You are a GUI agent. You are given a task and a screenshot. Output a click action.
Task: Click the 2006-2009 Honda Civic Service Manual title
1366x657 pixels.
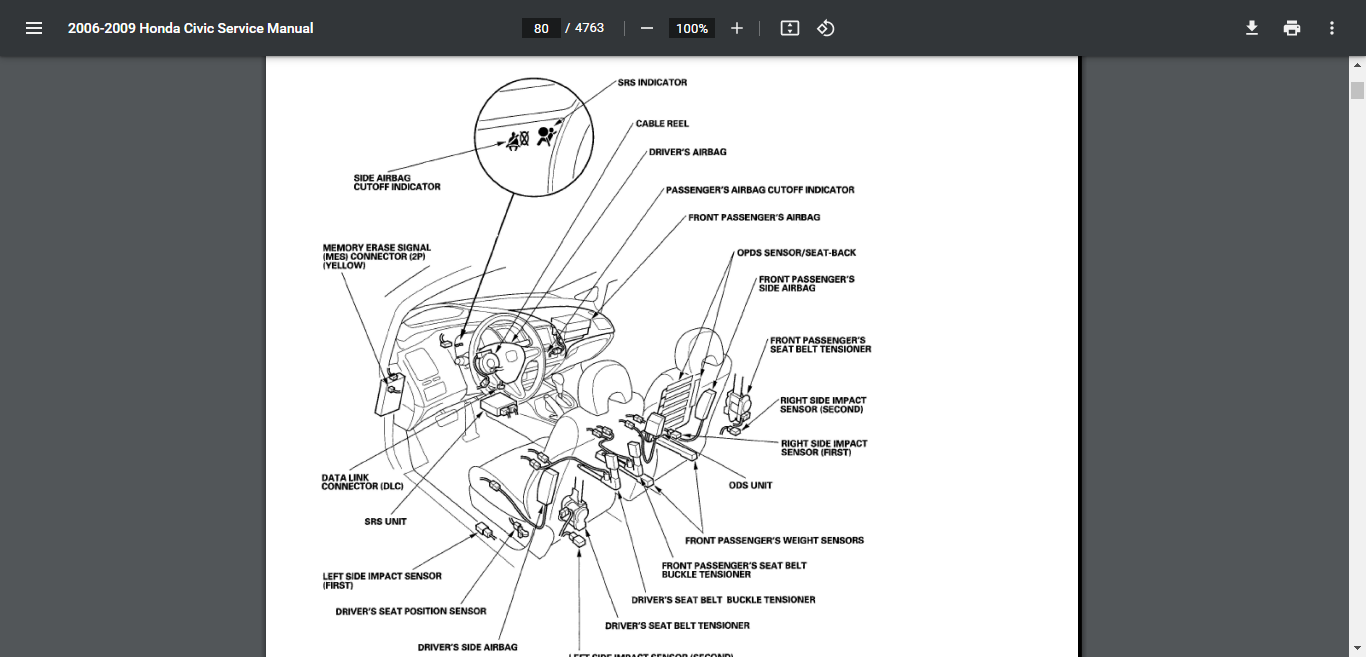[x=191, y=28]
